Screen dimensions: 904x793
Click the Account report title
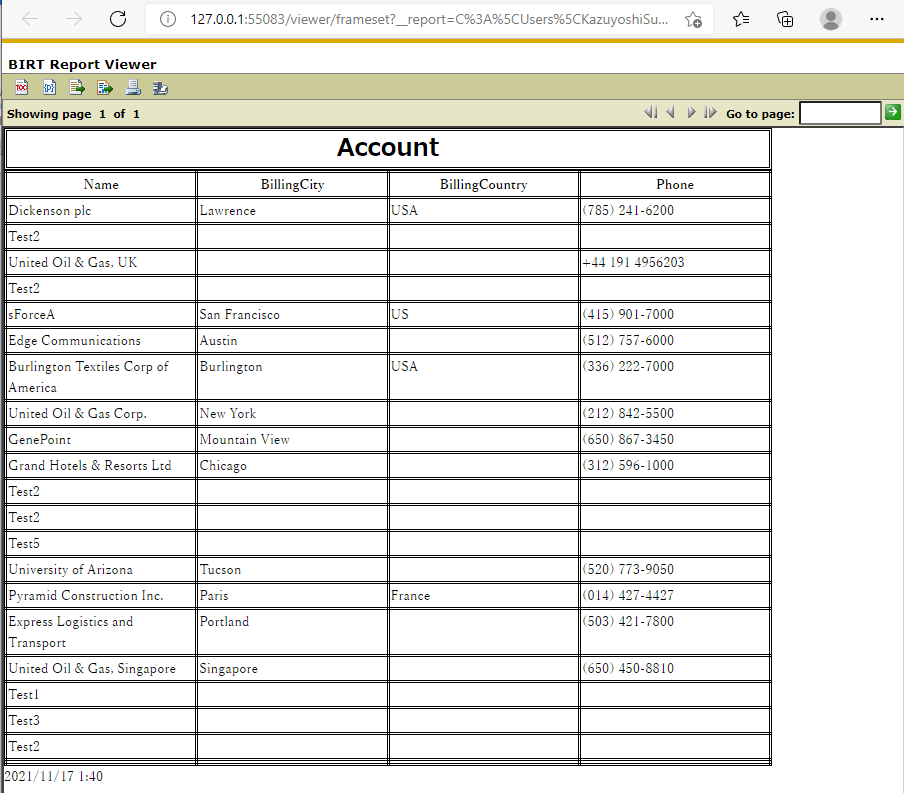point(388,147)
